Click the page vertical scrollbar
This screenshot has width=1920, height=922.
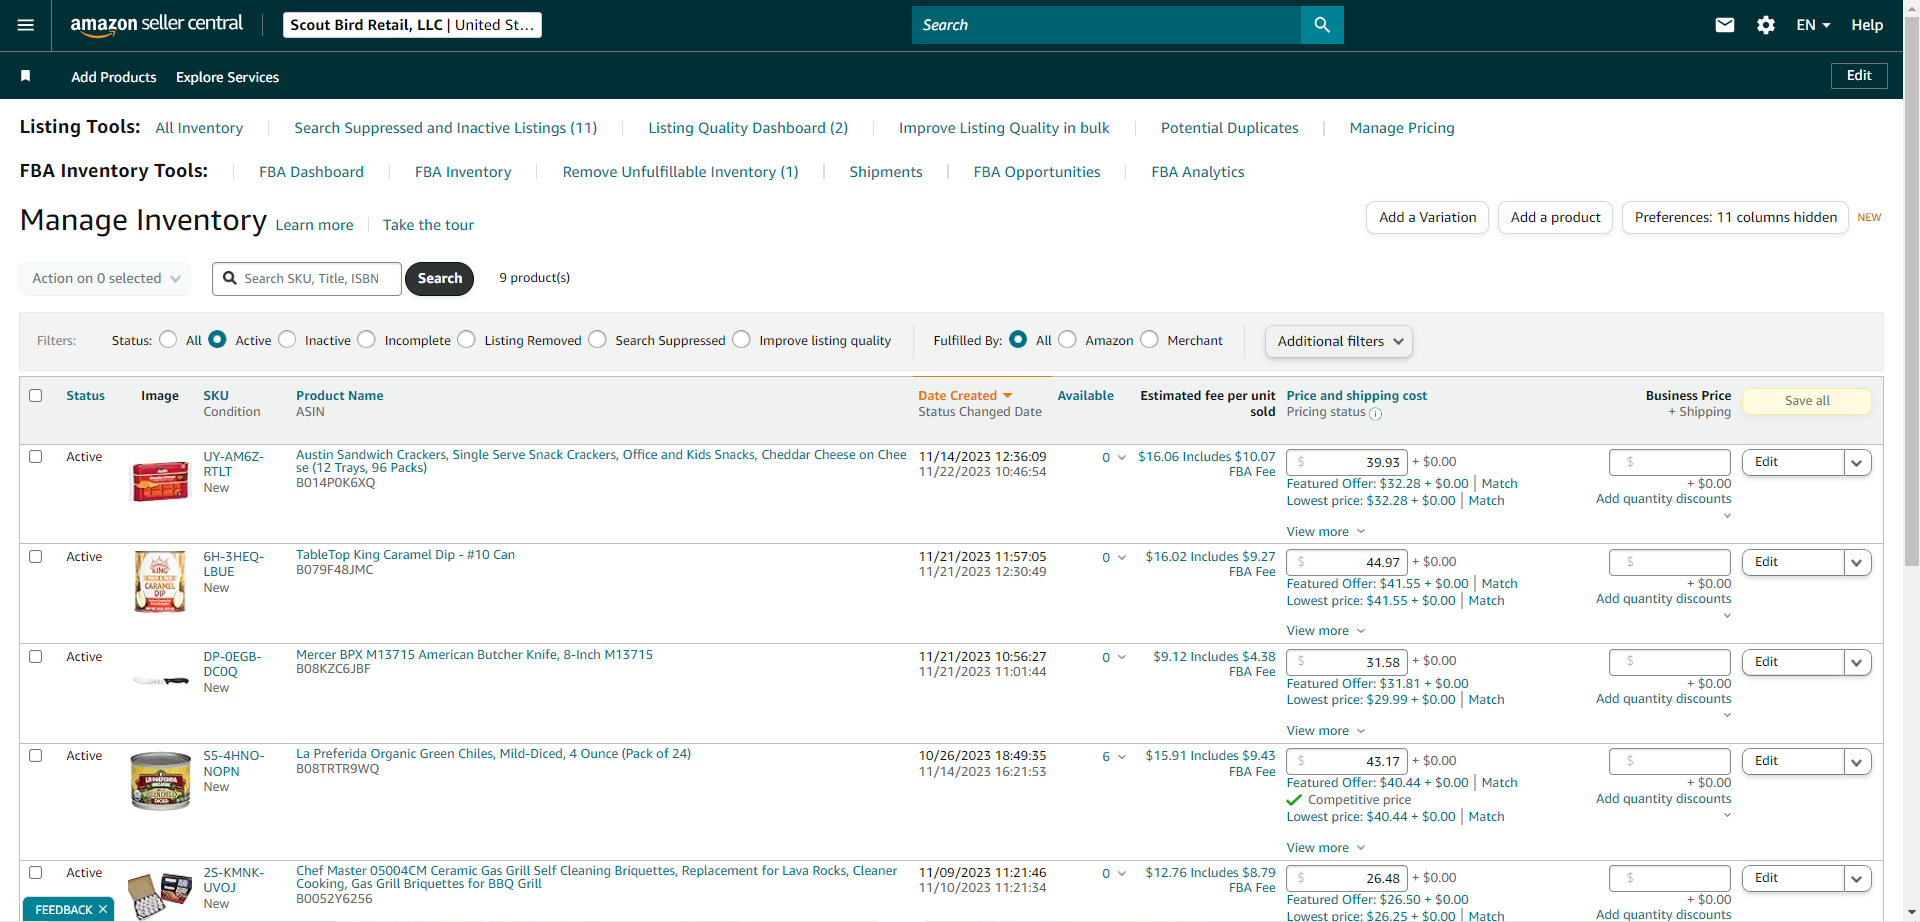1911,290
